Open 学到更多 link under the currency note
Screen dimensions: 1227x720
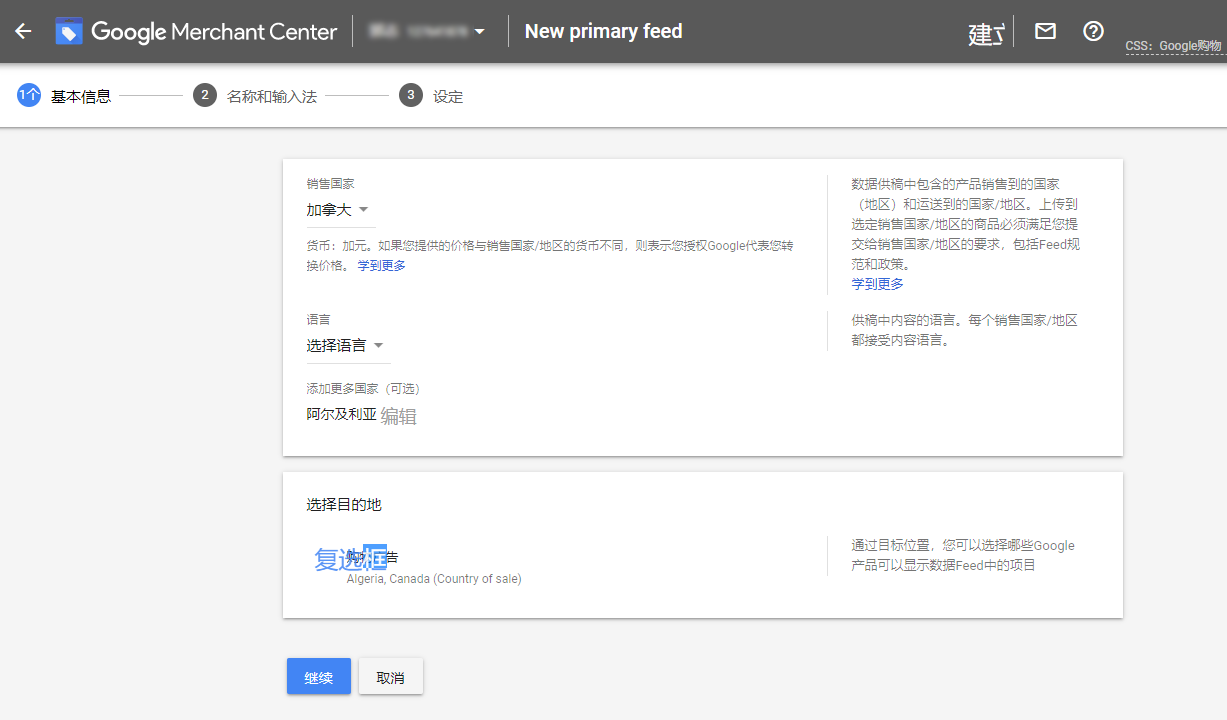point(382,265)
